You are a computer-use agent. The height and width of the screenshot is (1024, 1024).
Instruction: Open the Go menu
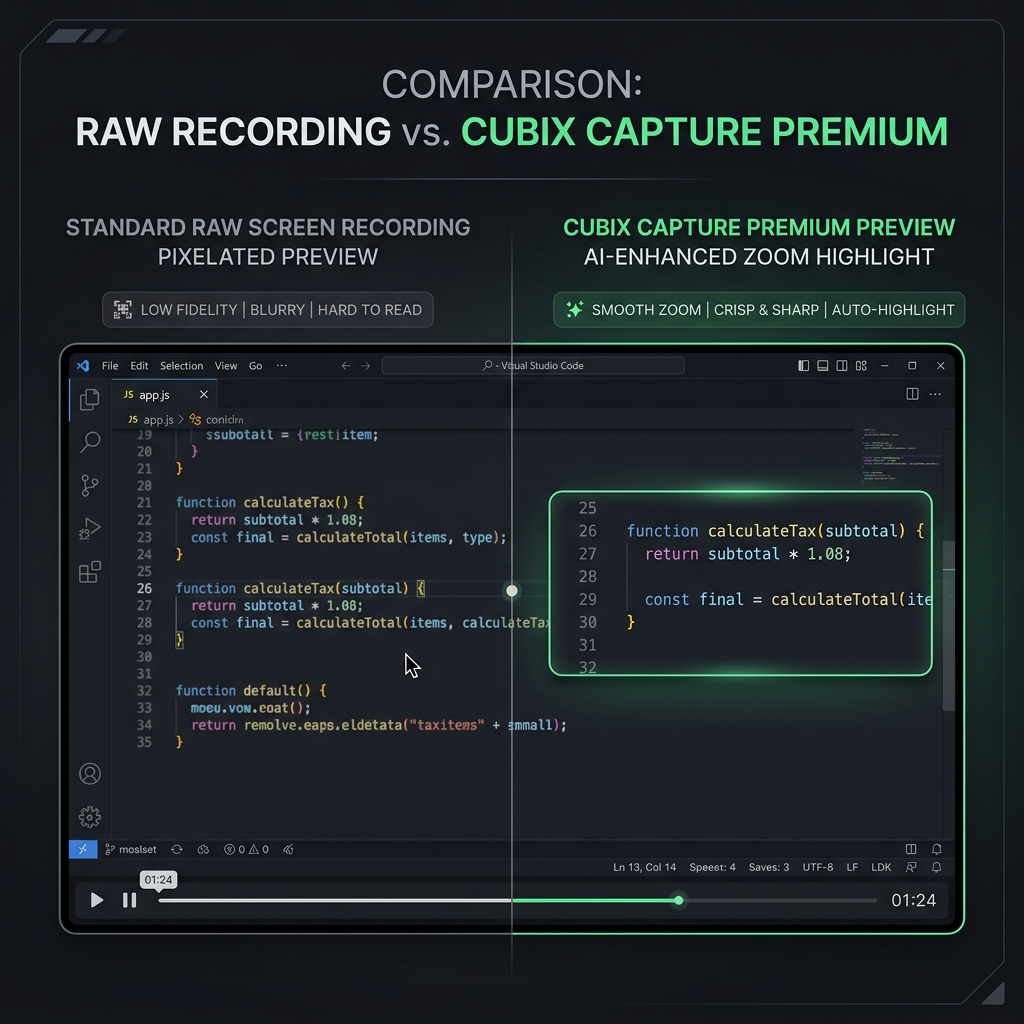click(255, 366)
